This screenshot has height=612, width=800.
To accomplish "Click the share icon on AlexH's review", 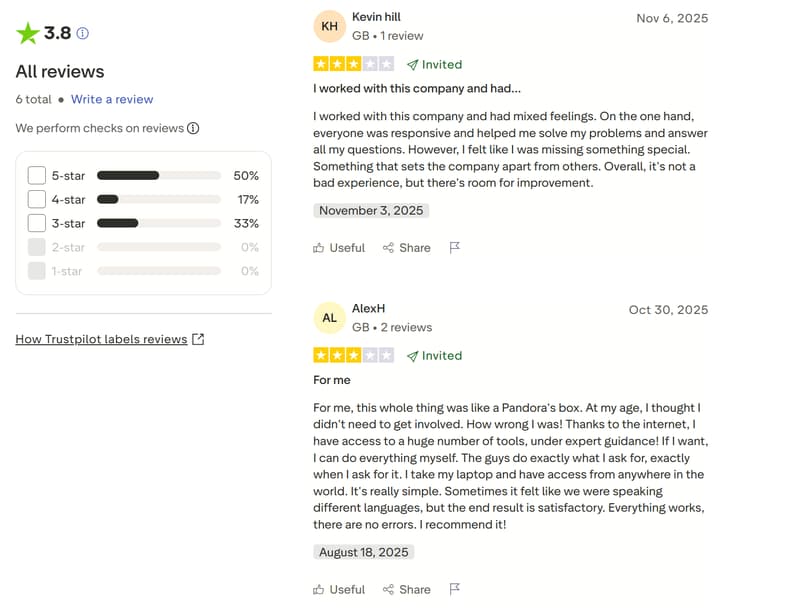I will [388, 589].
